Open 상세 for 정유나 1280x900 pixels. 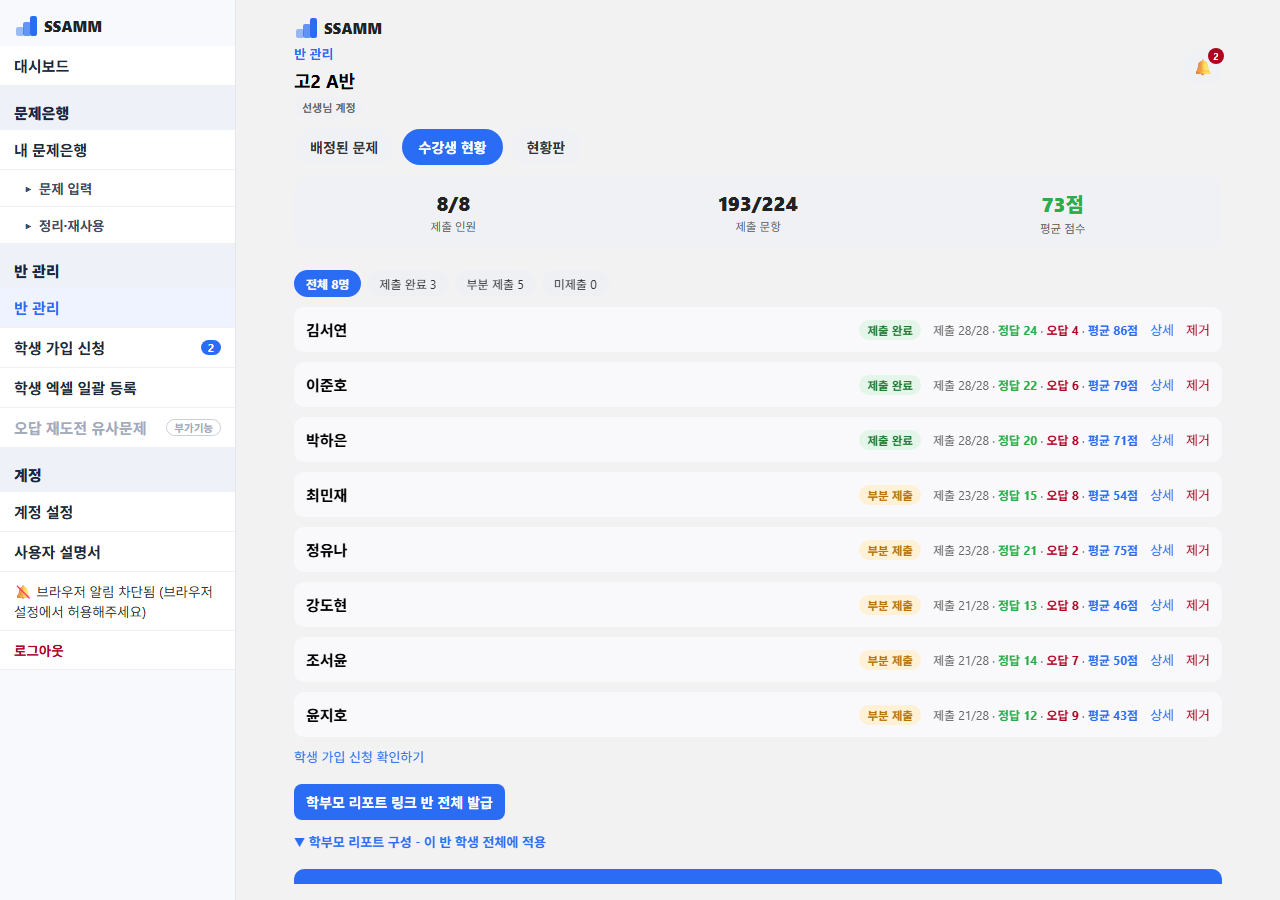[x=1162, y=550]
